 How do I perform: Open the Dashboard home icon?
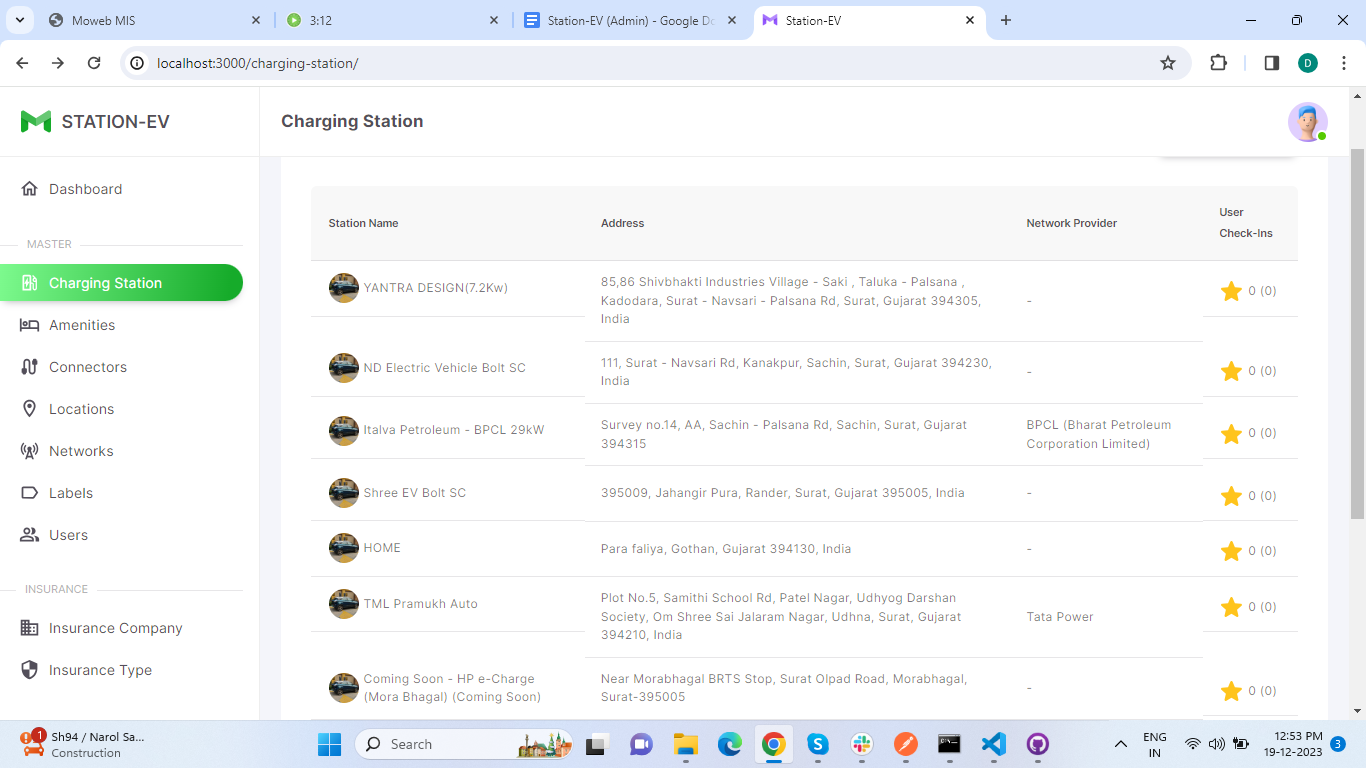pyautogui.click(x=29, y=189)
